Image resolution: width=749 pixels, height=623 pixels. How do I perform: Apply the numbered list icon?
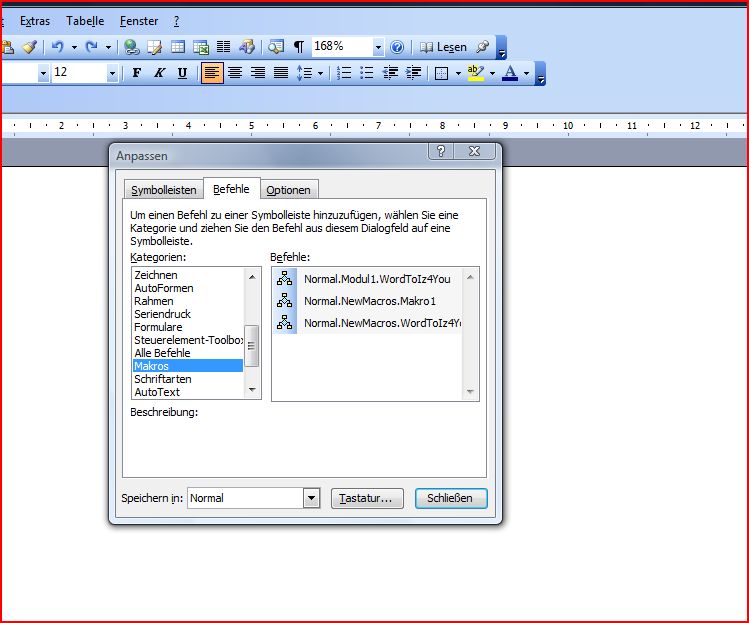click(x=344, y=73)
